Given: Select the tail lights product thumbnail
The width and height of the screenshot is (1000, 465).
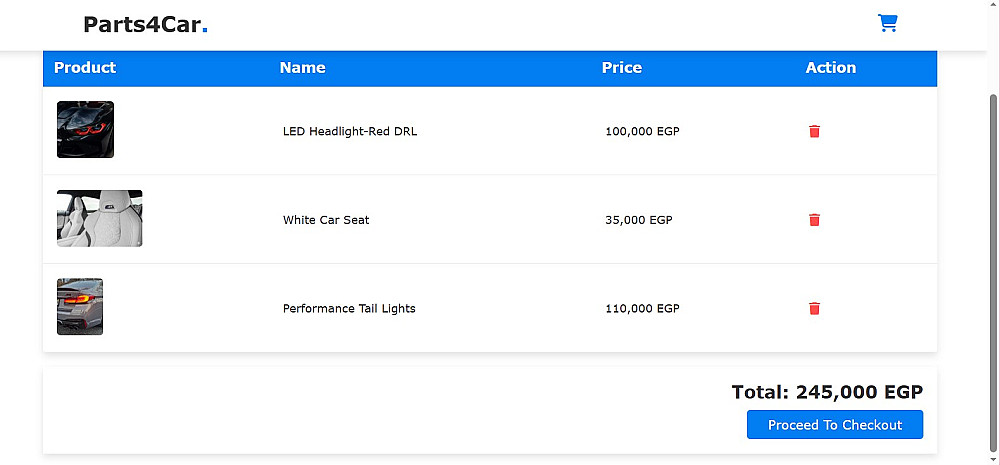Looking at the screenshot, I should 80,307.
